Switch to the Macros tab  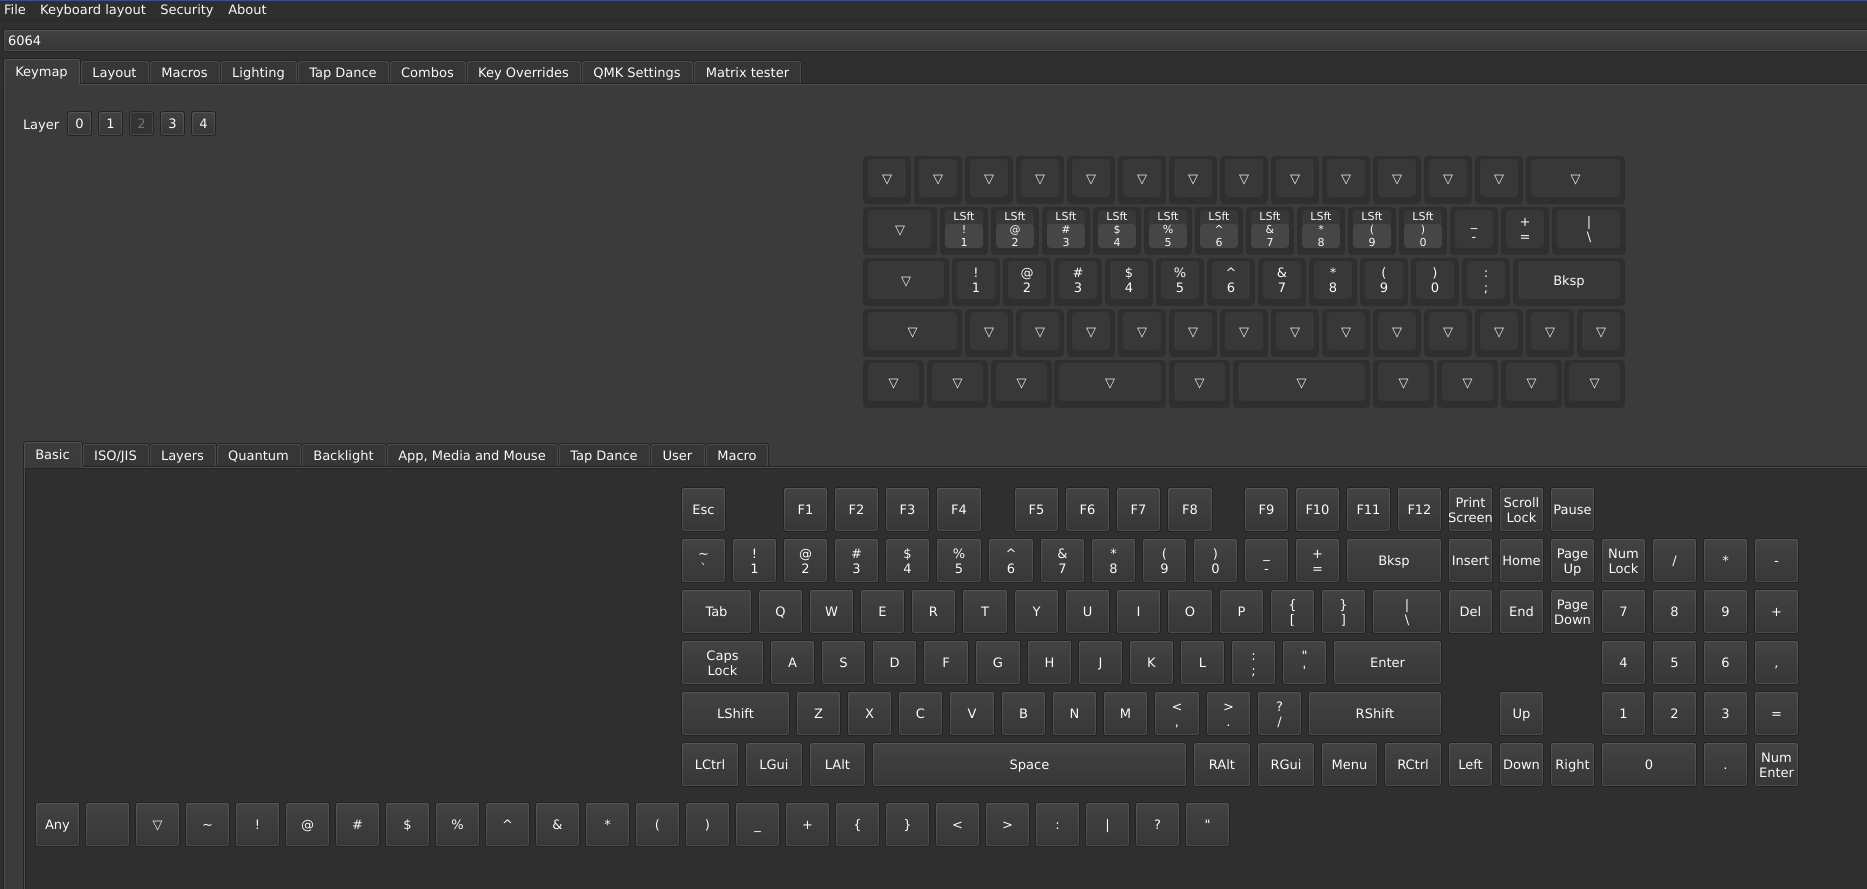pos(184,73)
